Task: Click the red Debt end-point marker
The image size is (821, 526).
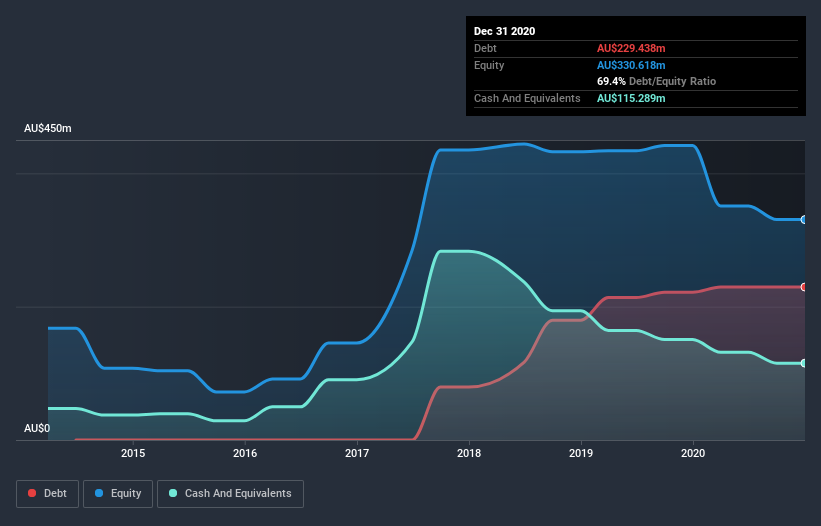Action: 804,287
